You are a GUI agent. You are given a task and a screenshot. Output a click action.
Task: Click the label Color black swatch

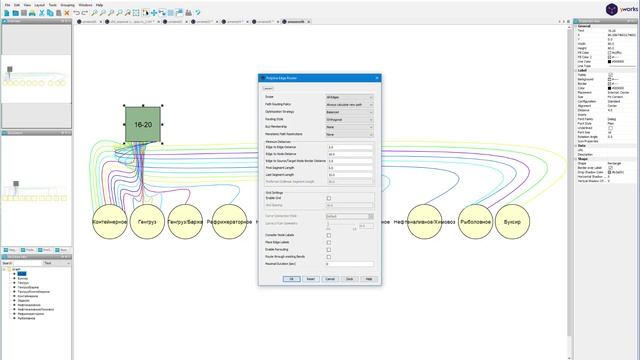click(x=609, y=88)
